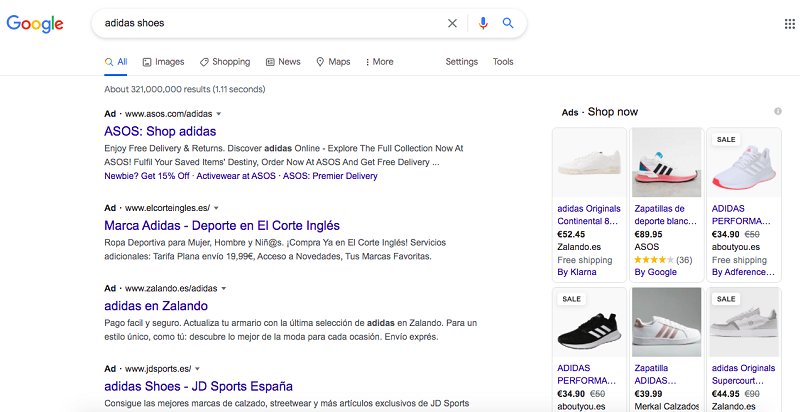Open Marca Adidas - Deporte en El Corte Inglés
The height and width of the screenshot is (412, 800).
(x=222, y=225)
